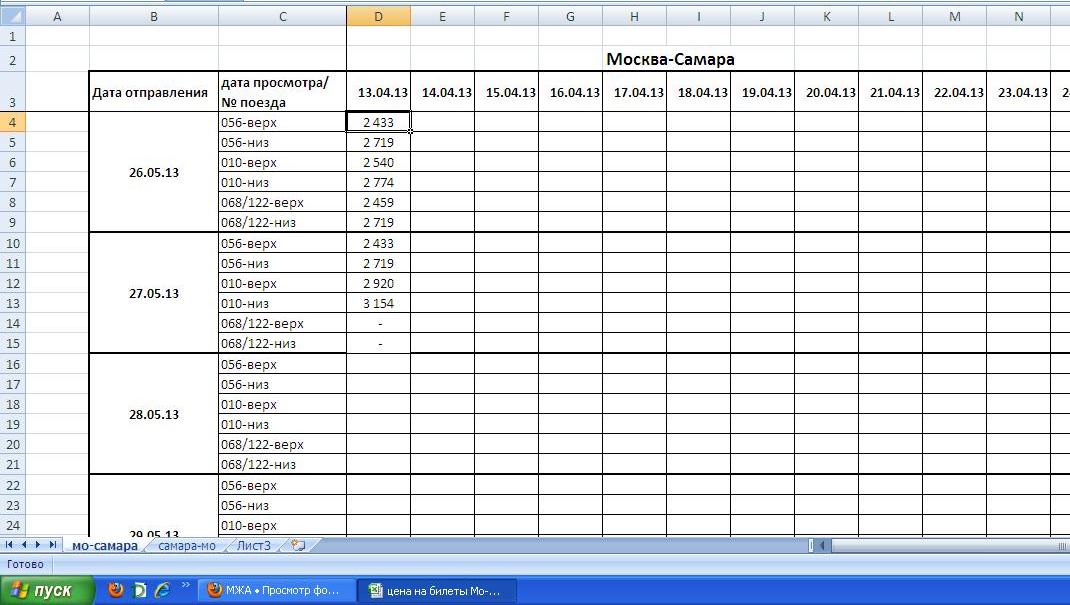The height and width of the screenshot is (605, 1070).
Task: Select the мо-самара sheet tab
Action: [105, 545]
